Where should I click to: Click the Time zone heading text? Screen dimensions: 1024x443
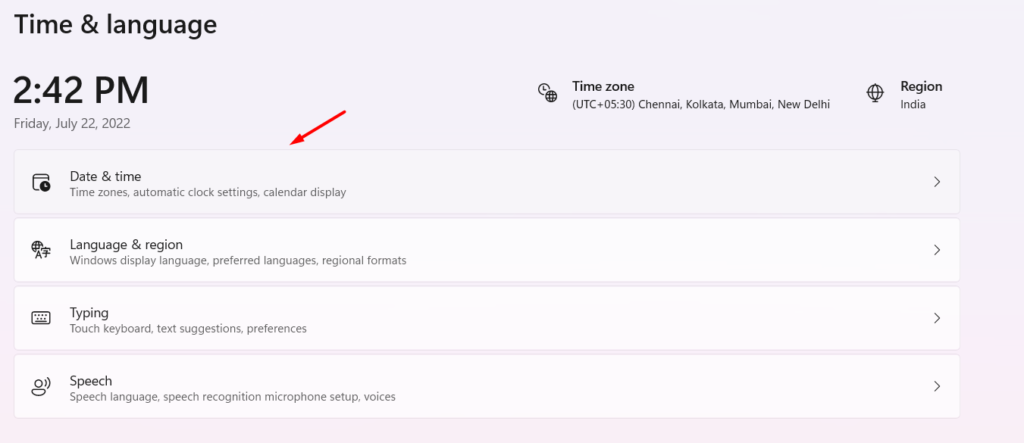pos(603,86)
